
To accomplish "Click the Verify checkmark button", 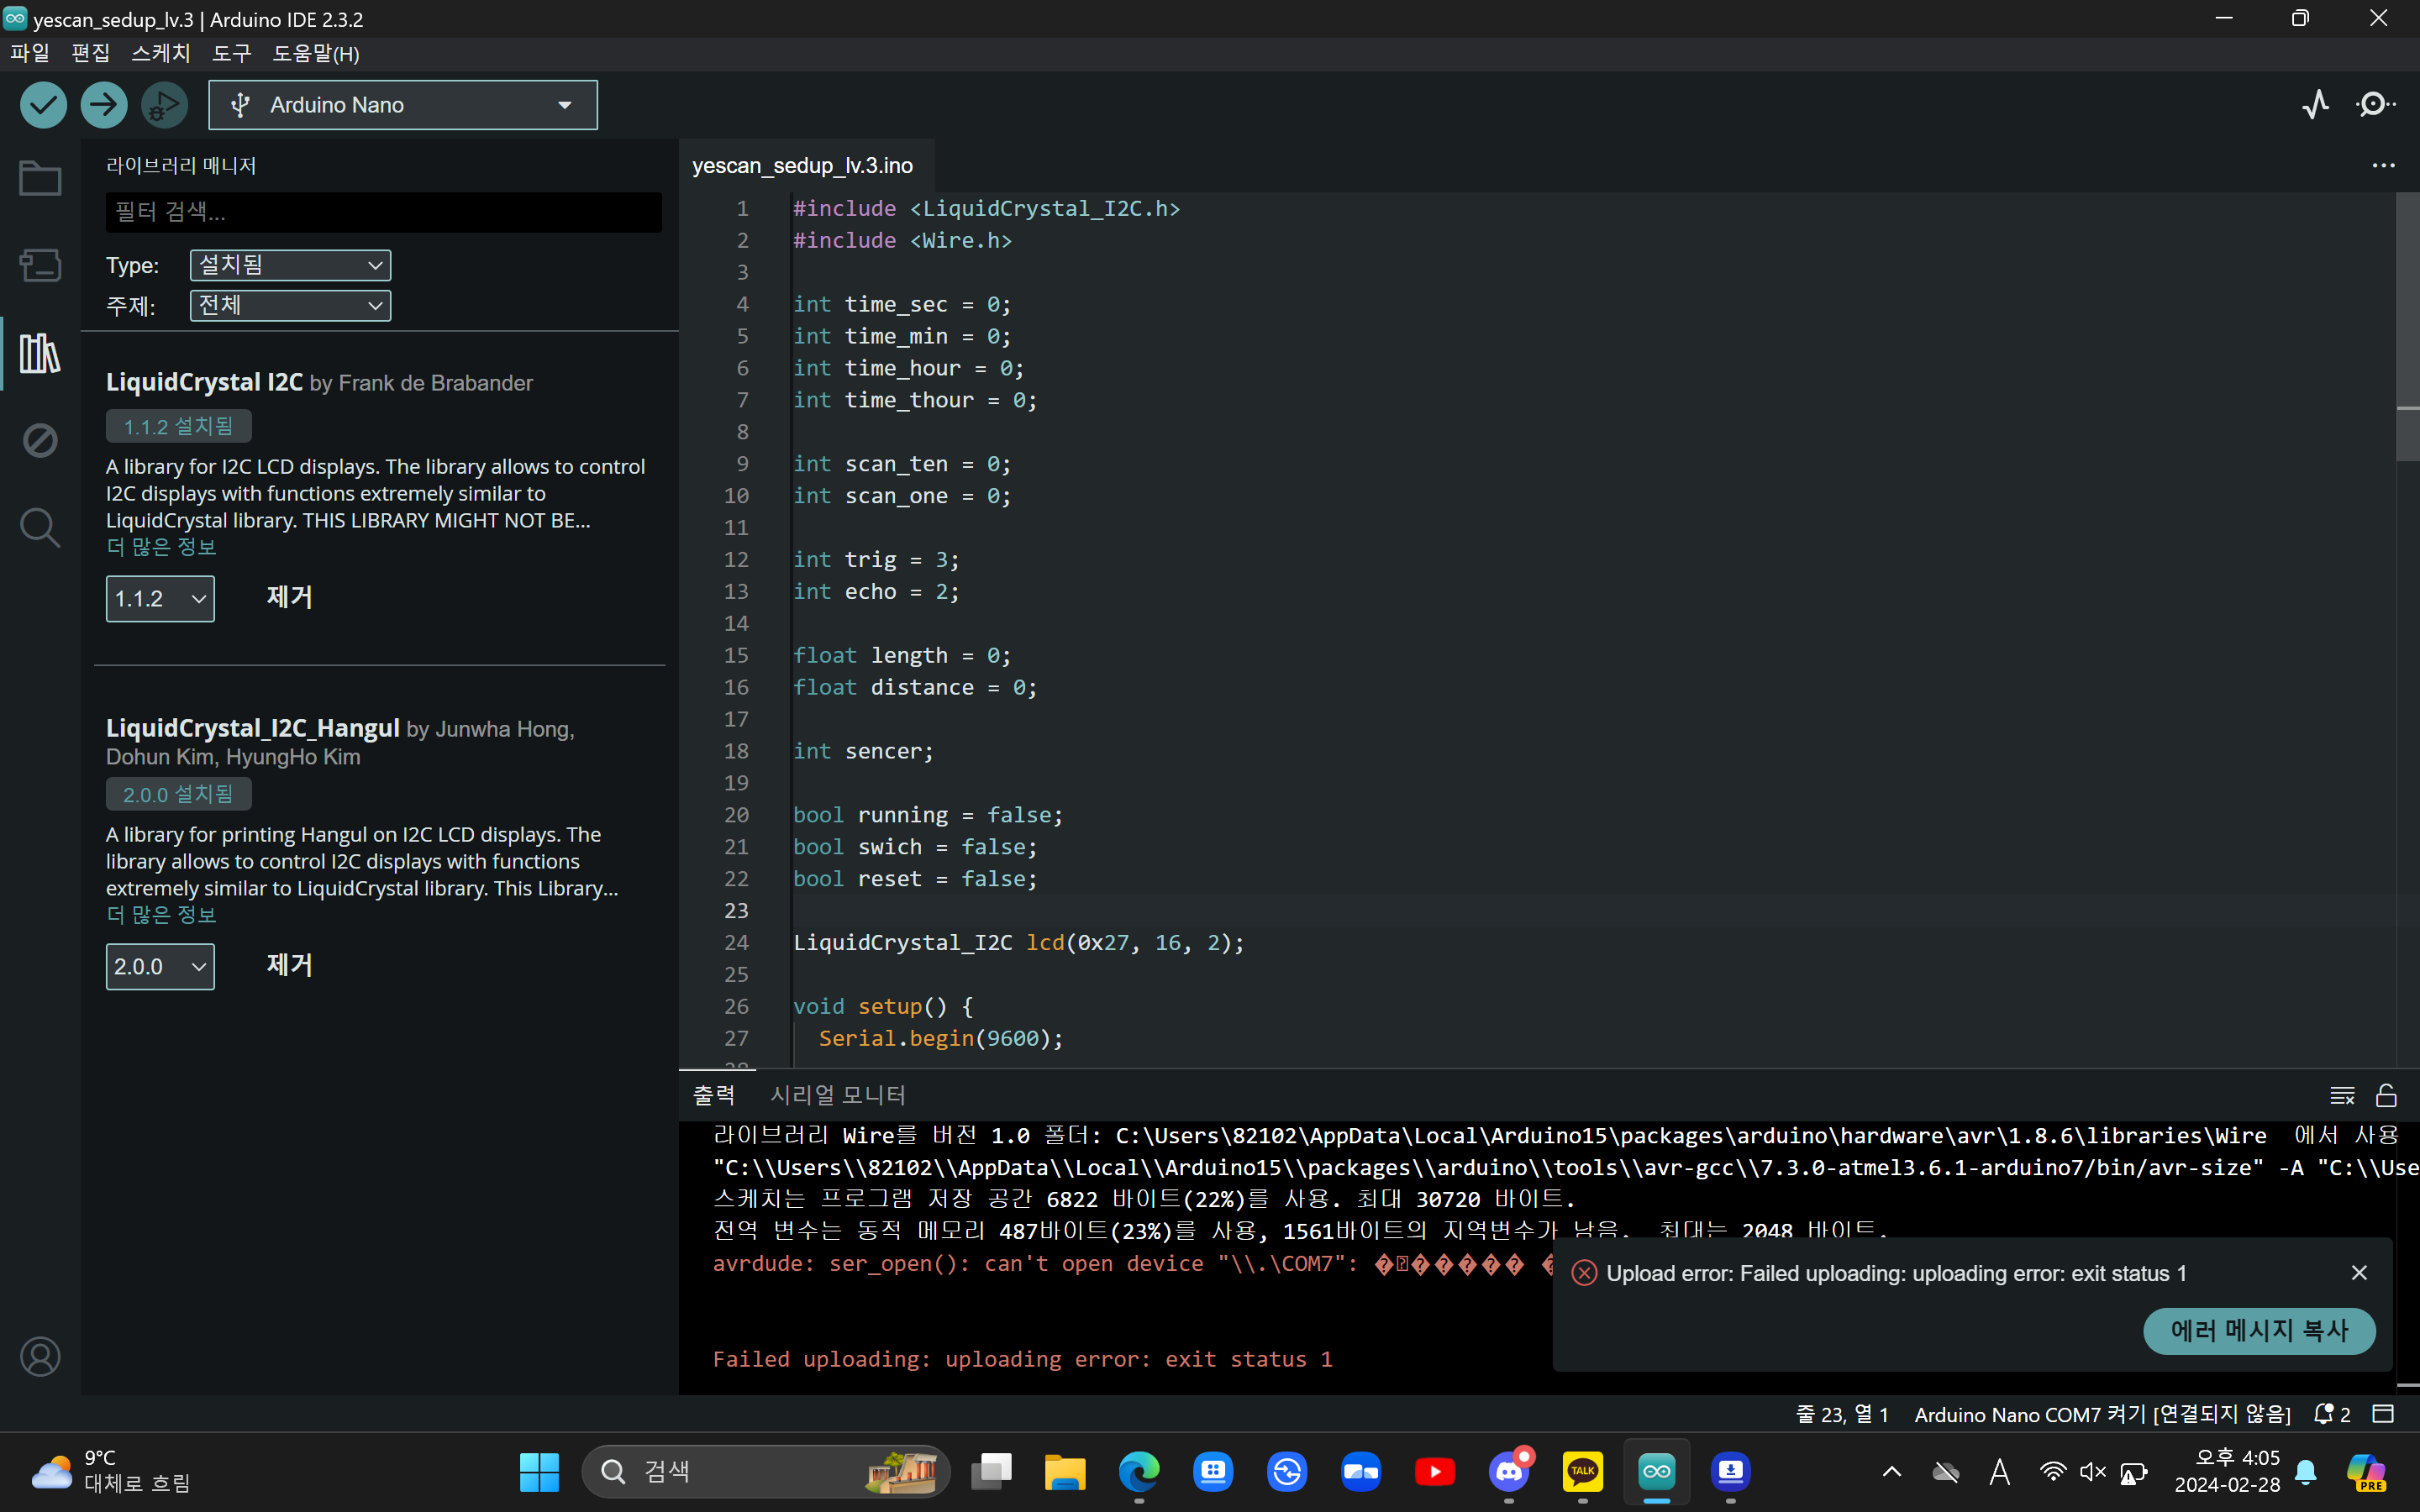I will coord(43,105).
